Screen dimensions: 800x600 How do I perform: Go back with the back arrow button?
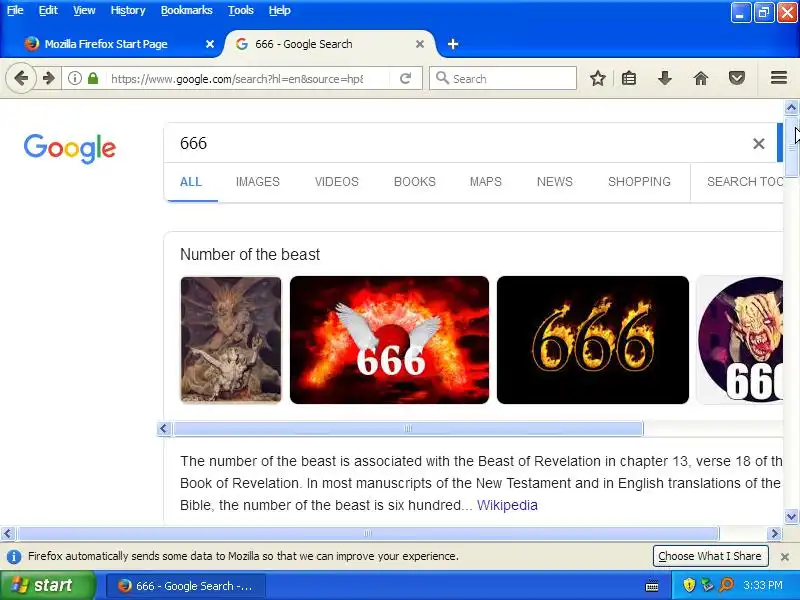21,78
